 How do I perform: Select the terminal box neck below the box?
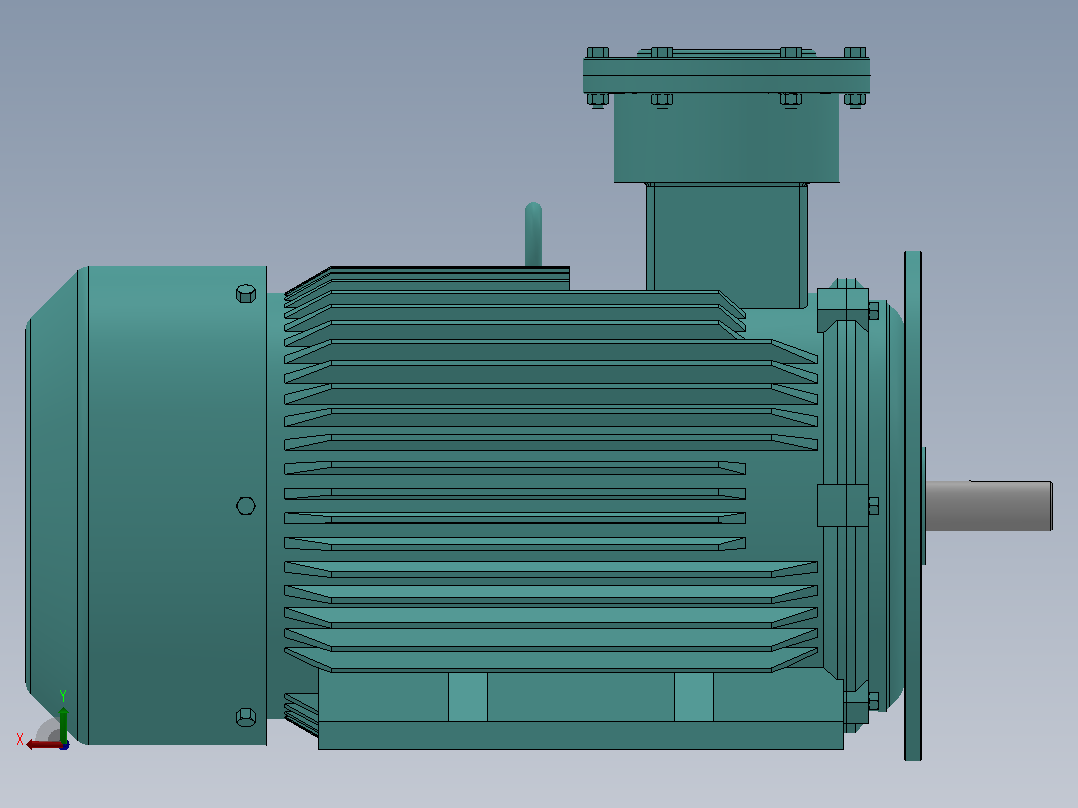coord(727,244)
